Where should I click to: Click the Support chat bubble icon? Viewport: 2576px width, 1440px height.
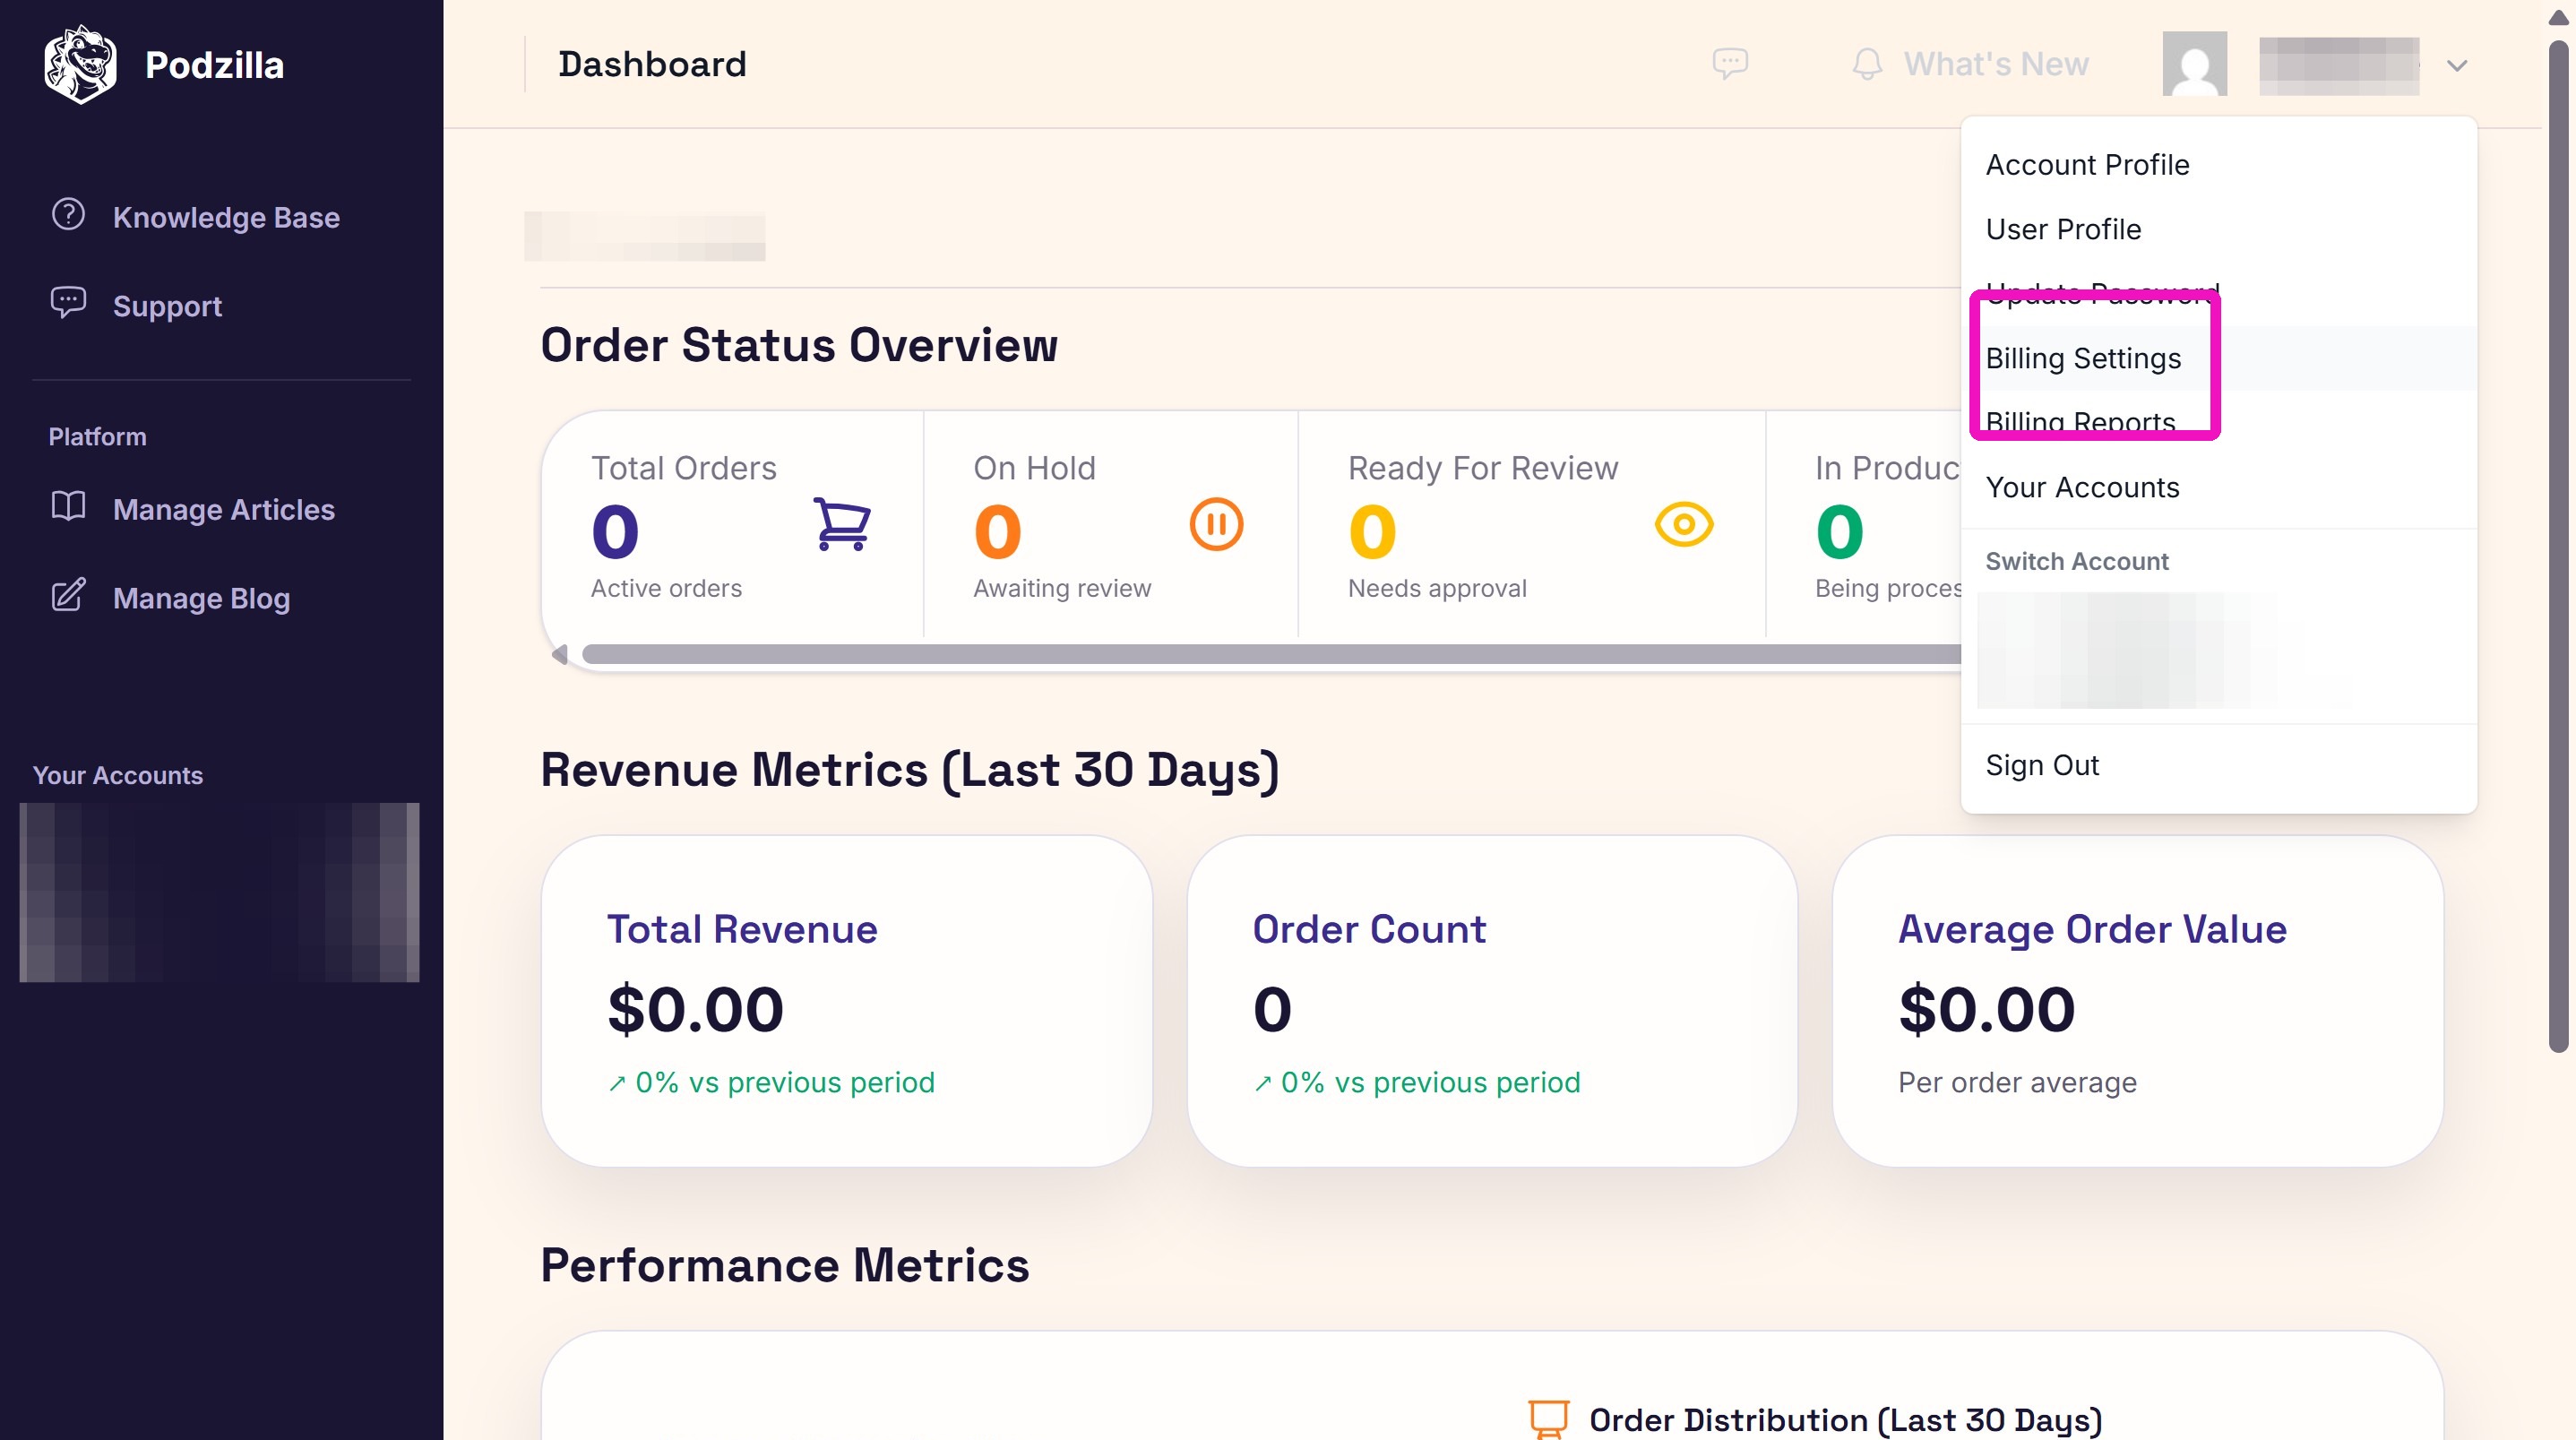pos(68,303)
